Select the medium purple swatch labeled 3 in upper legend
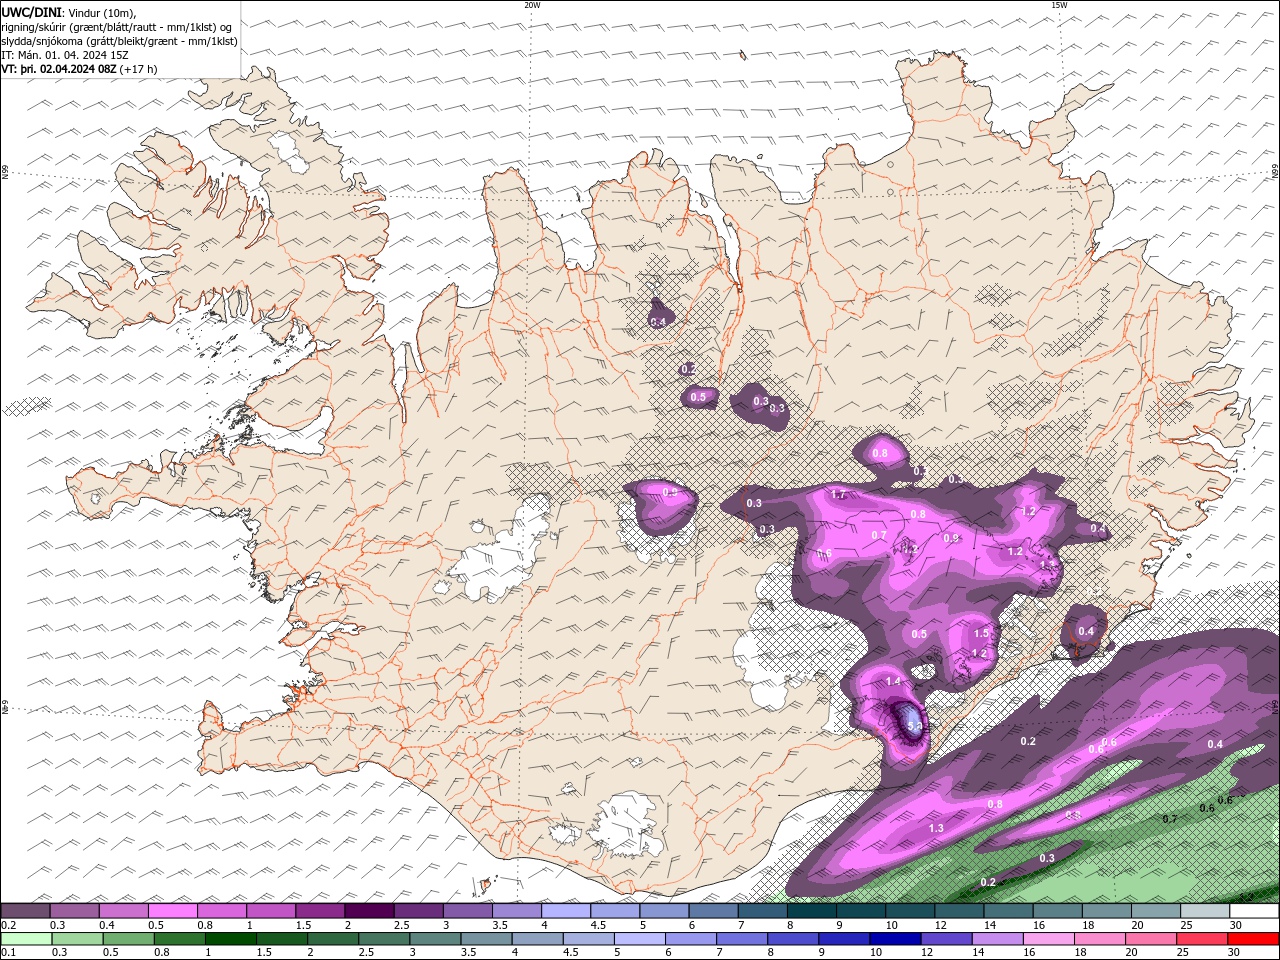 tap(467, 911)
